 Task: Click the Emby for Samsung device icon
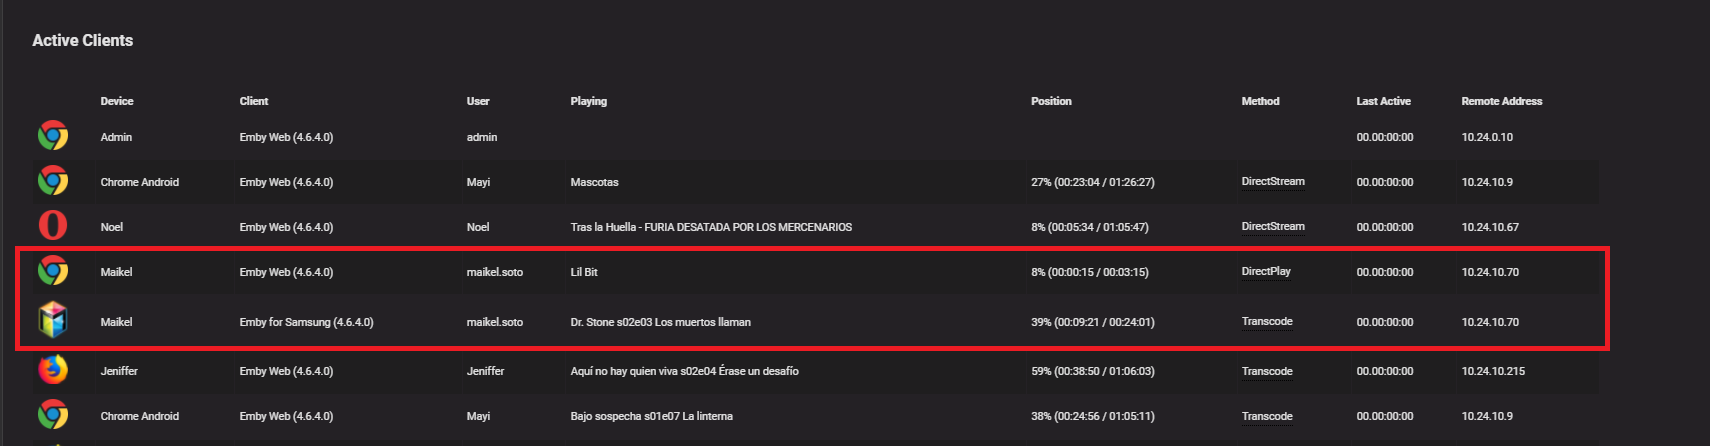53,320
